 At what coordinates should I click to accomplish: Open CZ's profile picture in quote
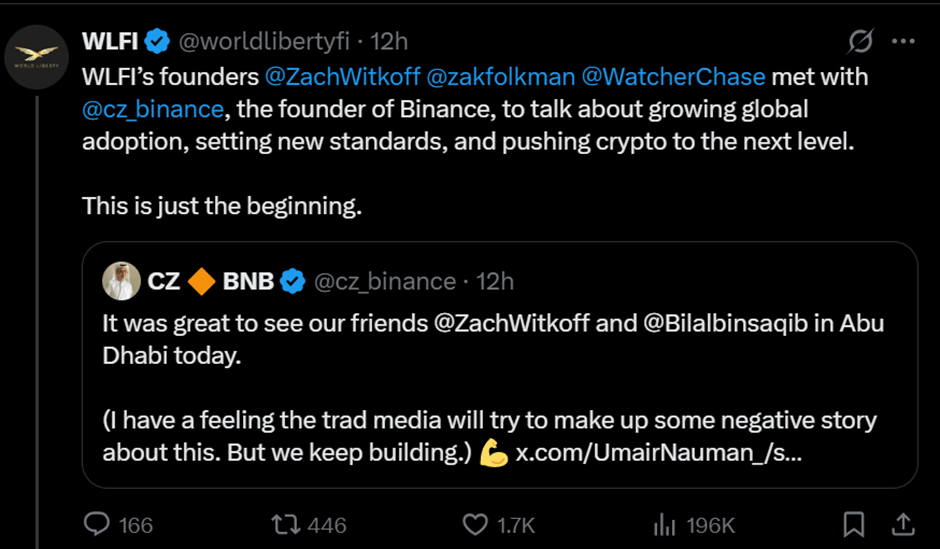click(x=121, y=281)
